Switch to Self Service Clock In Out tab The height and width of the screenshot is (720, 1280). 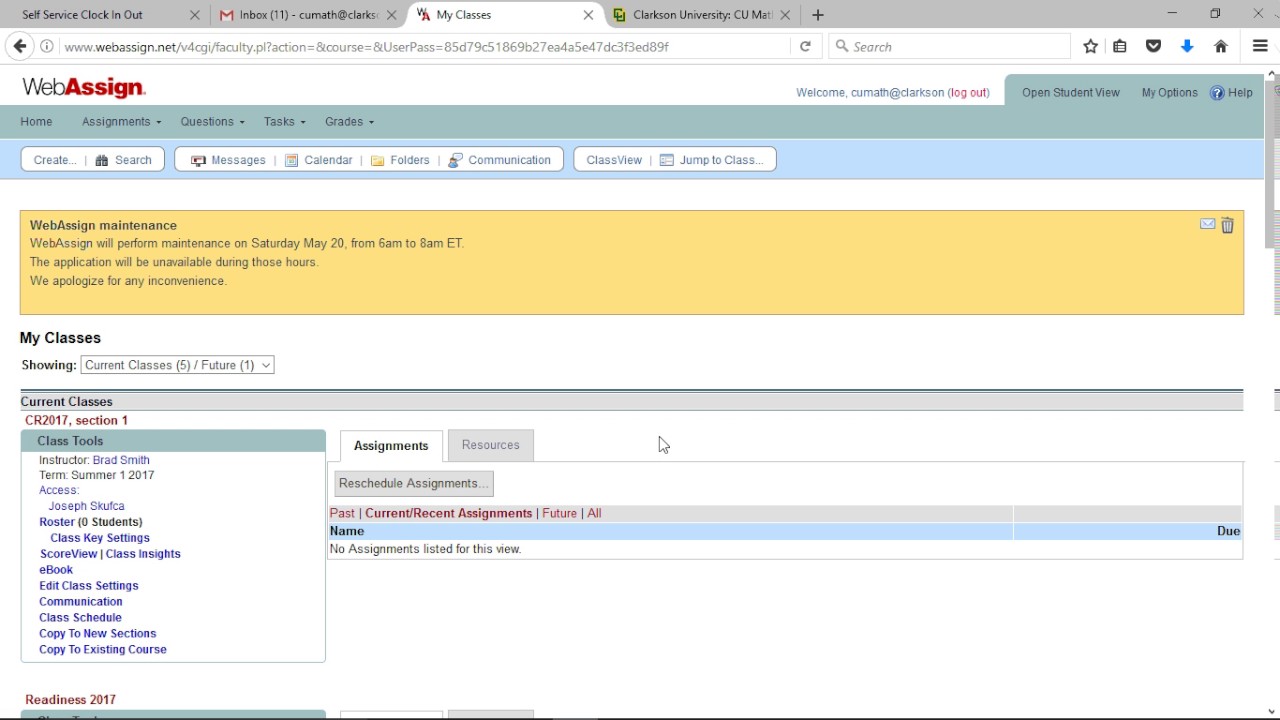click(x=82, y=15)
